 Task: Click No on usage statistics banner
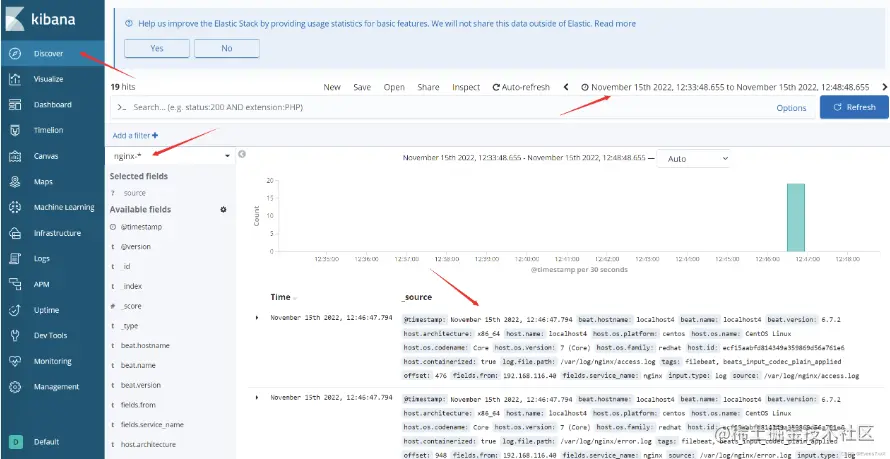[x=226, y=48]
